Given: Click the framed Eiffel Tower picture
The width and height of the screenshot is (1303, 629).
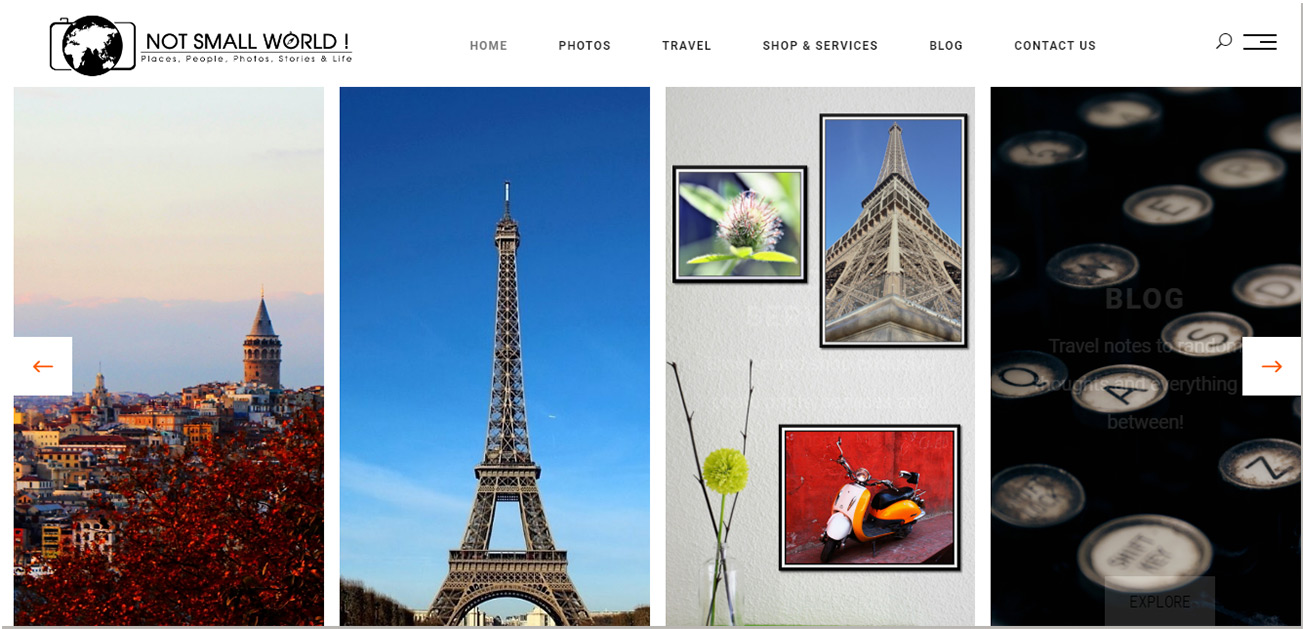Looking at the screenshot, I should point(894,230).
